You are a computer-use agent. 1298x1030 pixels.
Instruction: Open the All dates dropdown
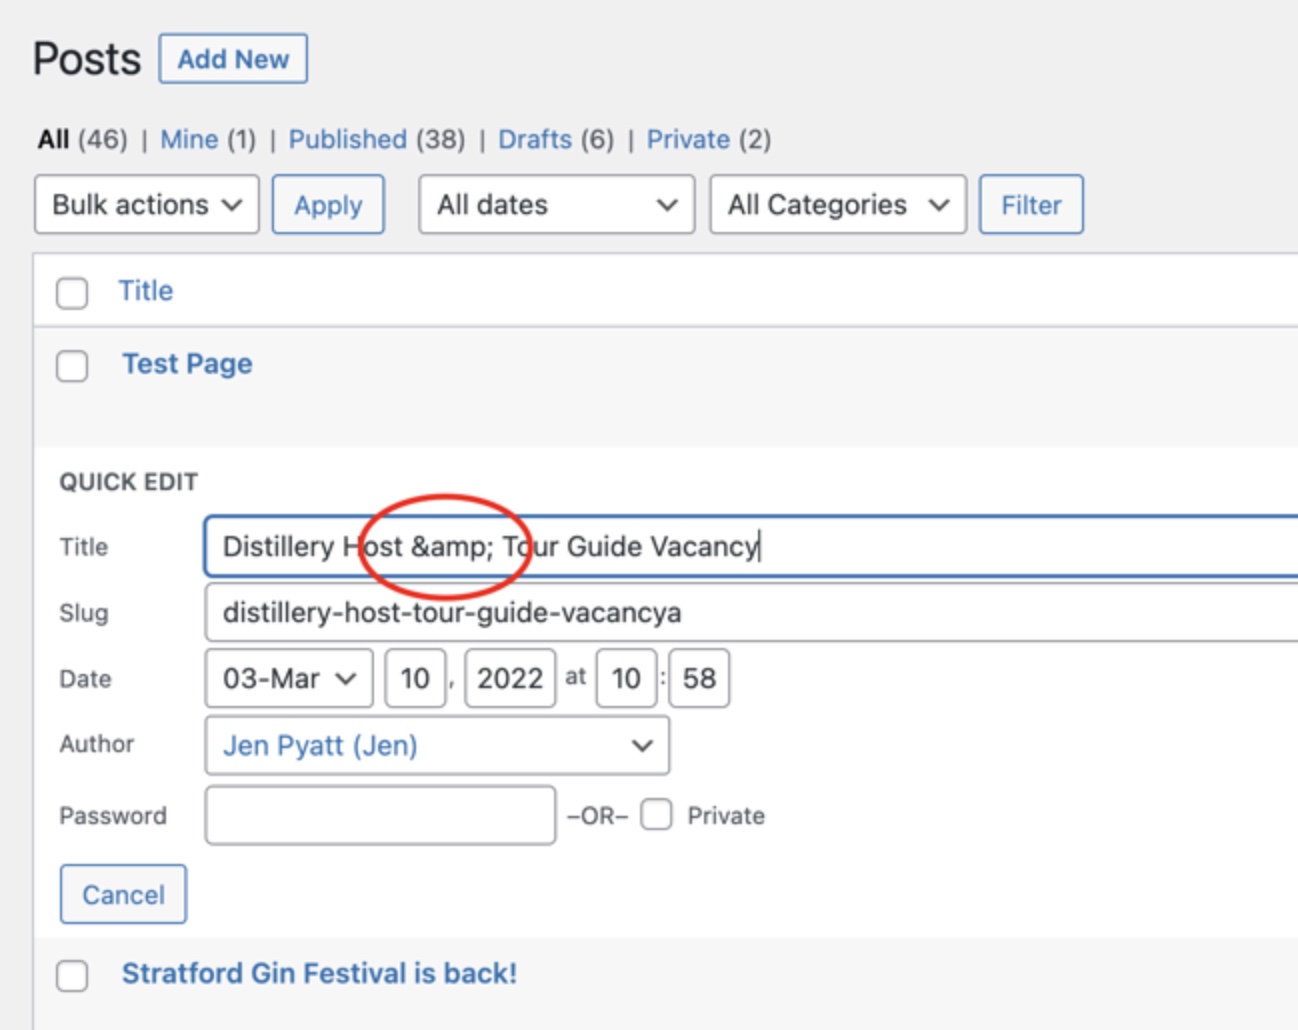(x=557, y=205)
